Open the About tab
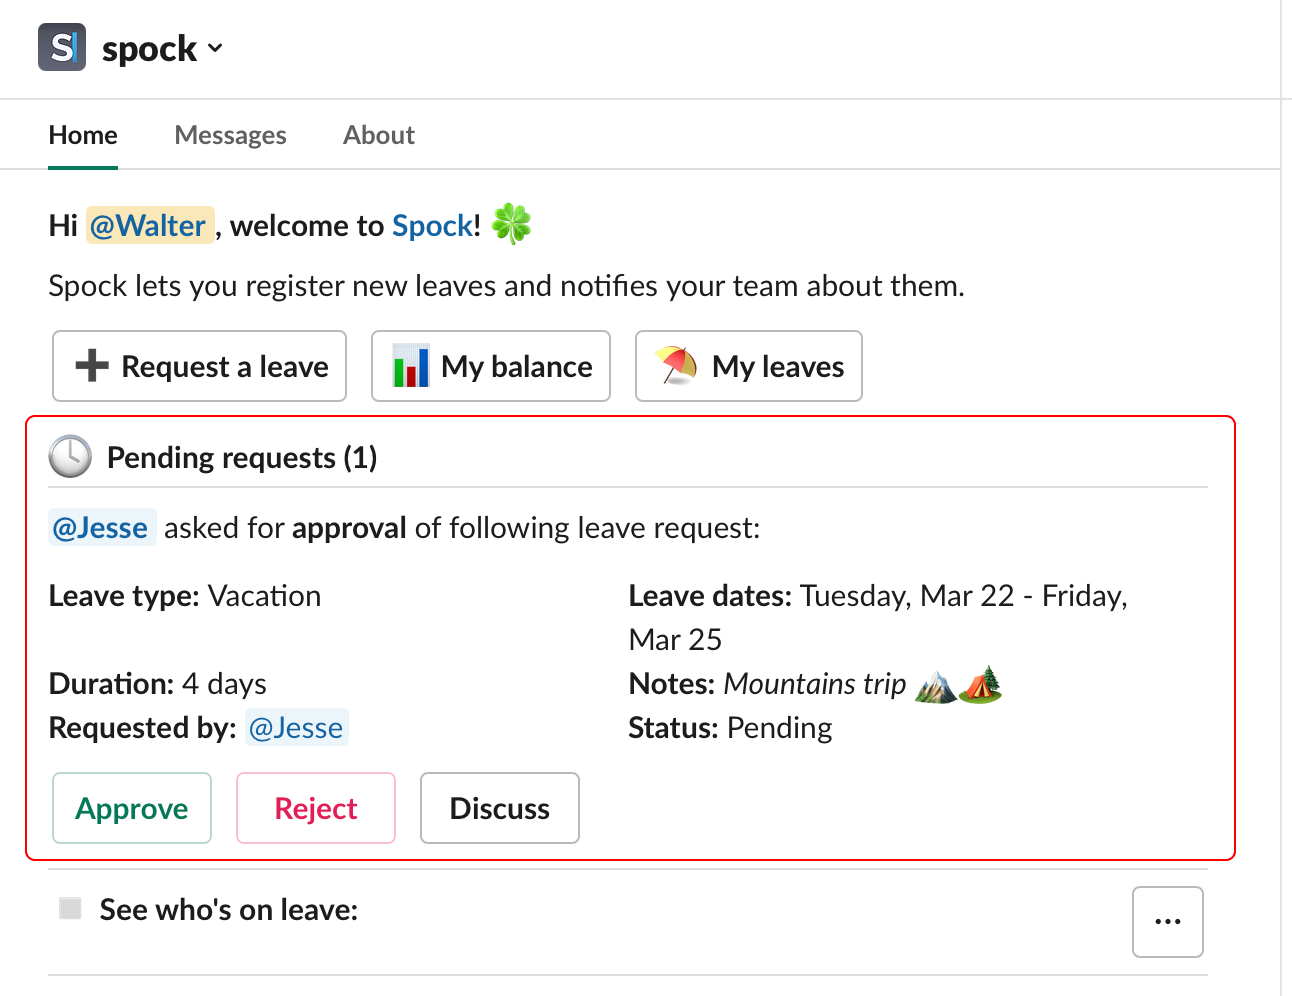Image resolution: width=1292 pixels, height=996 pixels. [378, 135]
